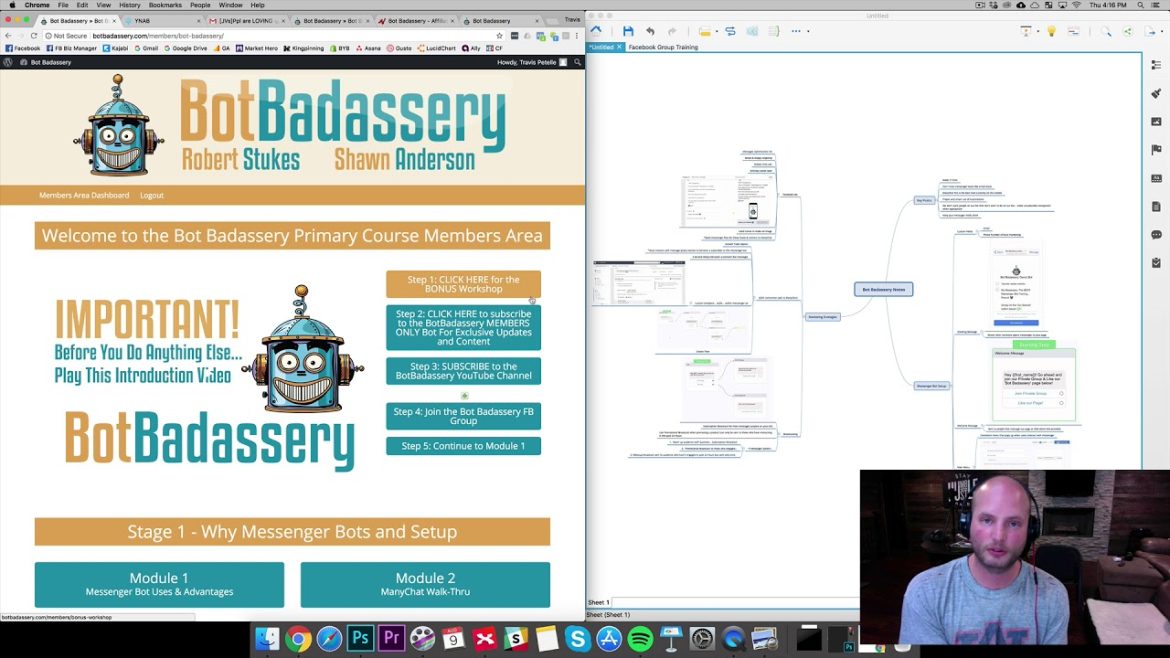Viewport: 1170px width, 658px height.
Task: Save the mind map using the floppy disk icon
Action: [628, 31]
